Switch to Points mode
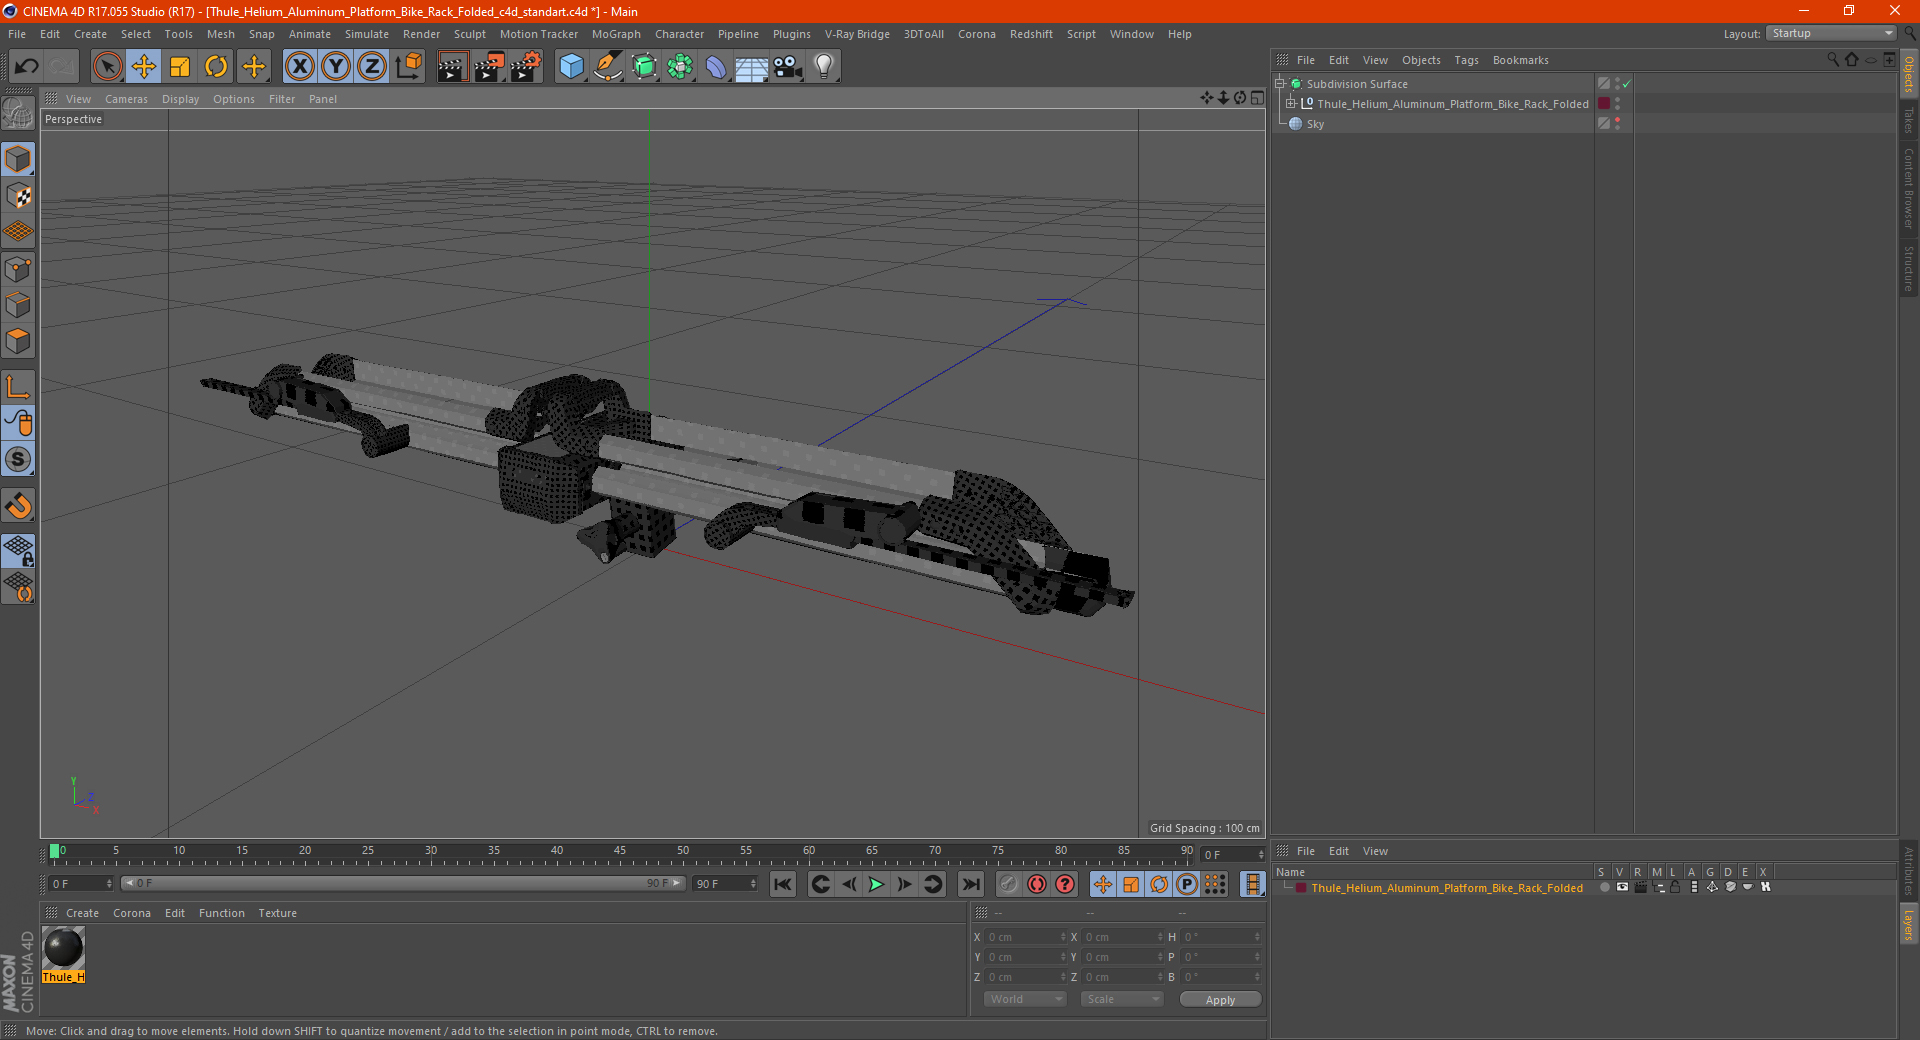1920x1040 pixels. 18,269
